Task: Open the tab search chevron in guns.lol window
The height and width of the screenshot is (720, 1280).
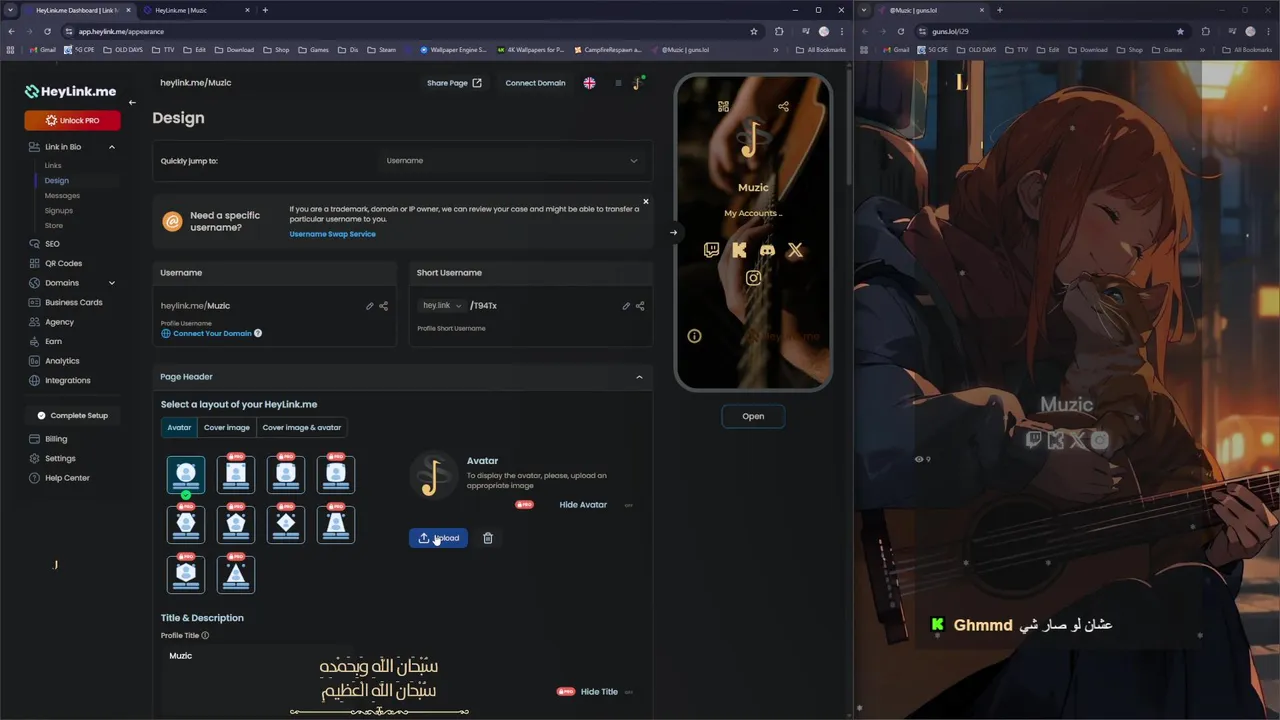Action: coord(864,10)
